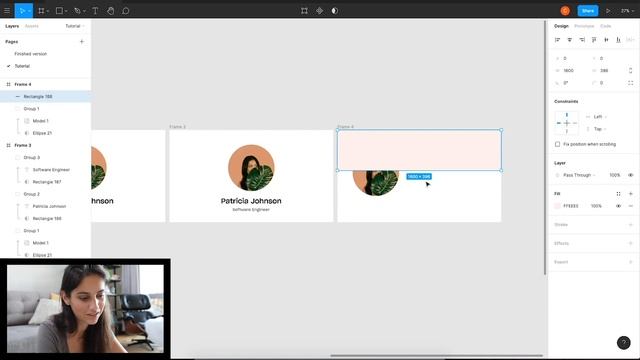The image size is (640, 360).
Task: Click the orange user avatar
Action: [x=565, y=11]
